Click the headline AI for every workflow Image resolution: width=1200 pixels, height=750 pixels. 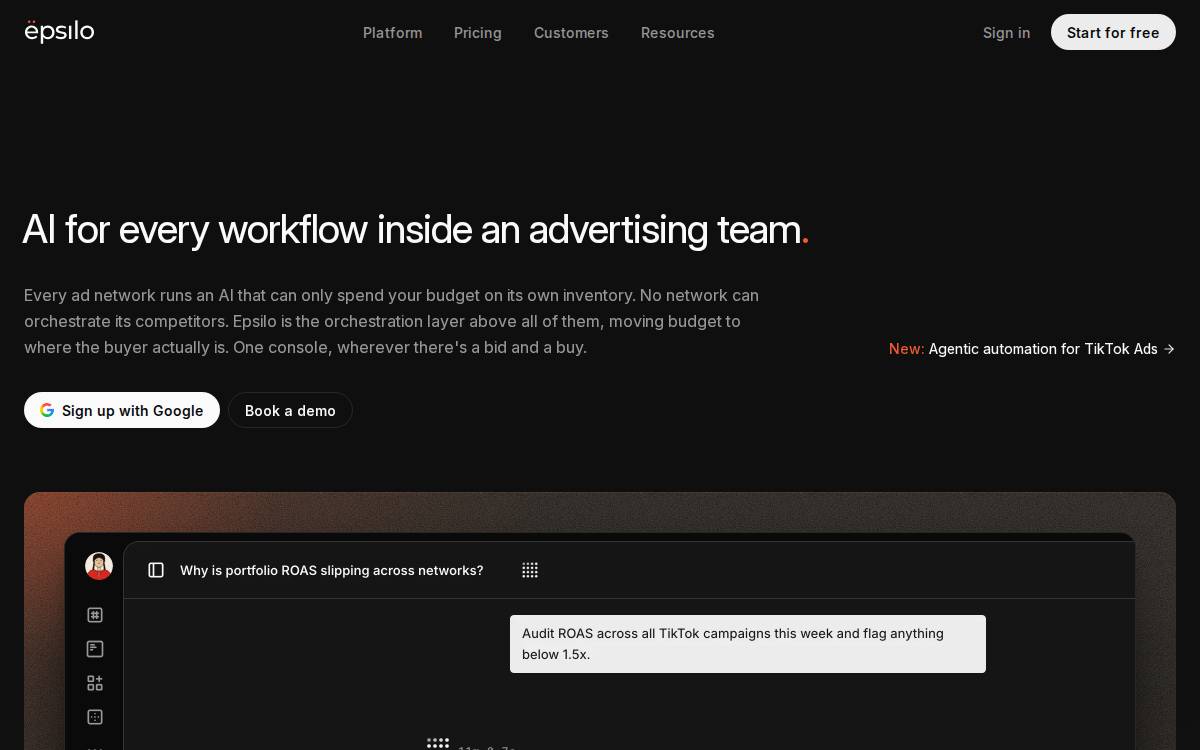pos(416,230)
